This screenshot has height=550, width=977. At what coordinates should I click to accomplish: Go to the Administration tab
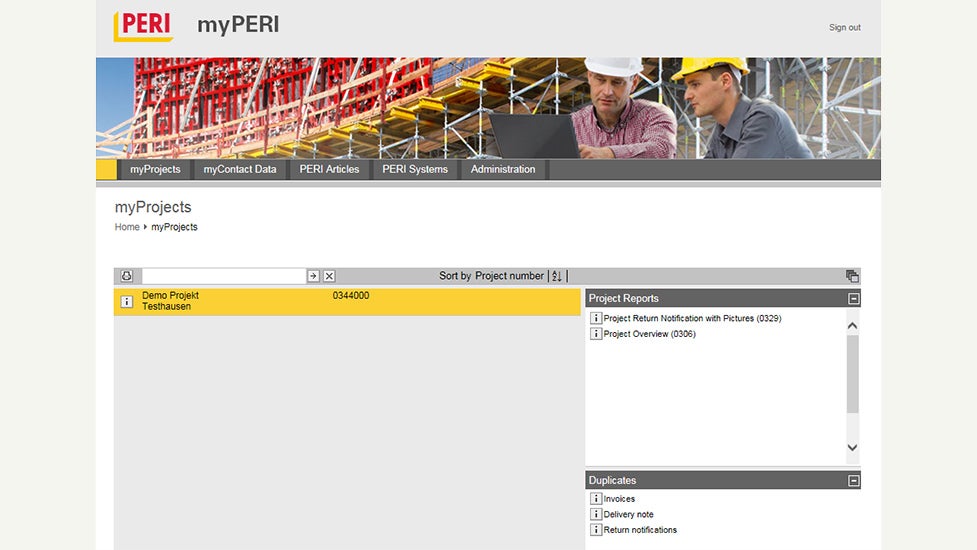(503, 170)
